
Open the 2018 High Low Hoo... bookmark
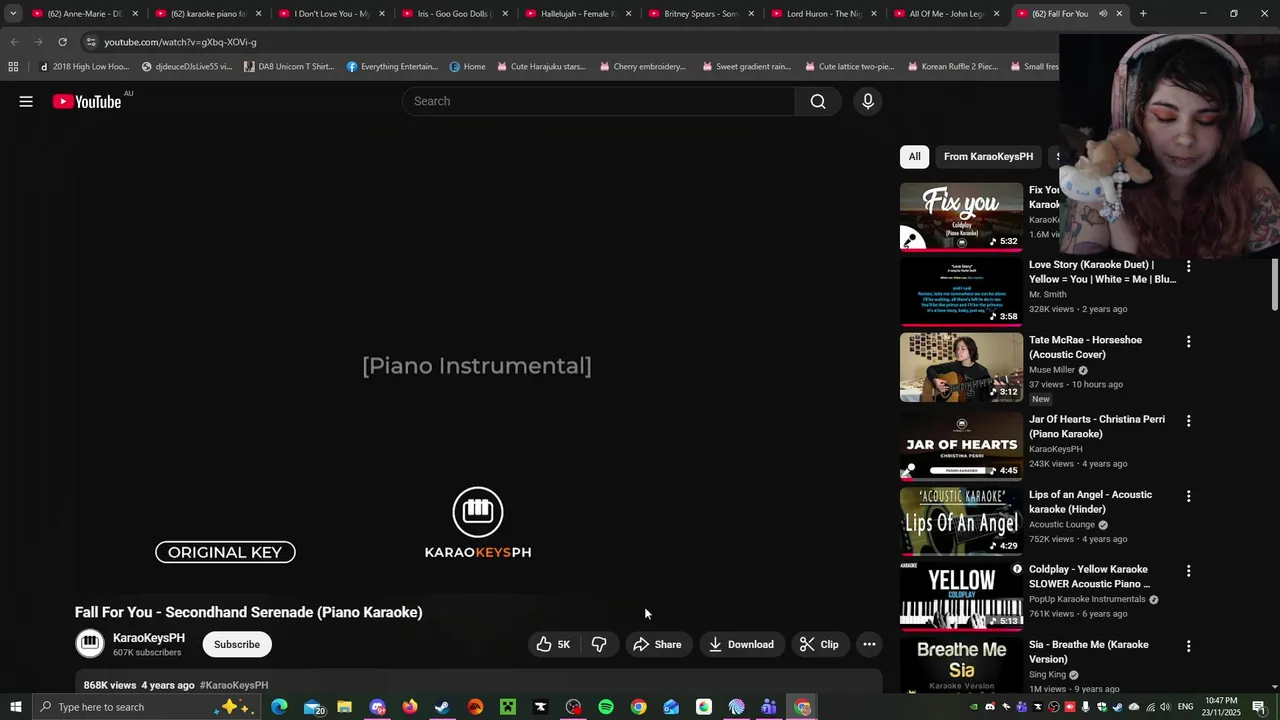tap(84, 67)
